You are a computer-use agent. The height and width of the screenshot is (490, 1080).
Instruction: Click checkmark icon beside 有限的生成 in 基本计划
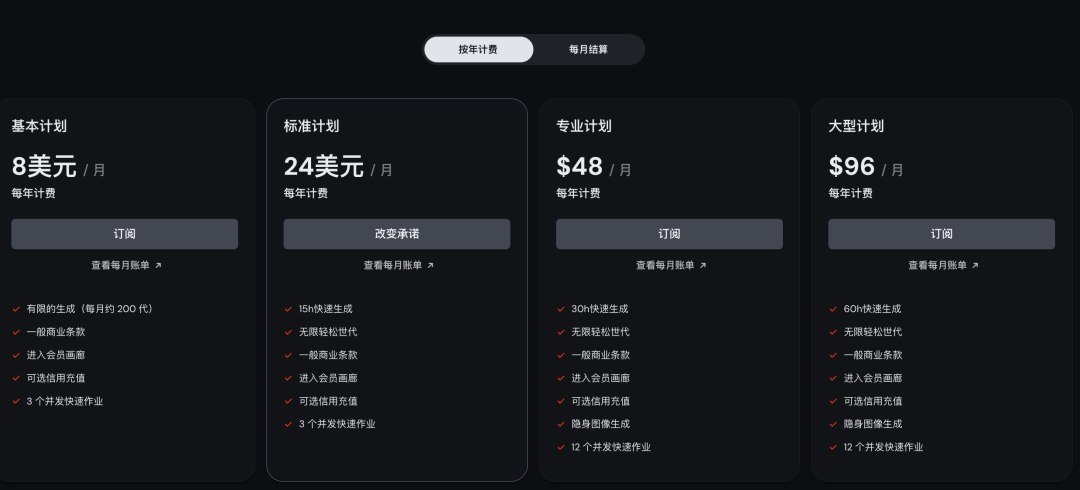coord(16,309)
